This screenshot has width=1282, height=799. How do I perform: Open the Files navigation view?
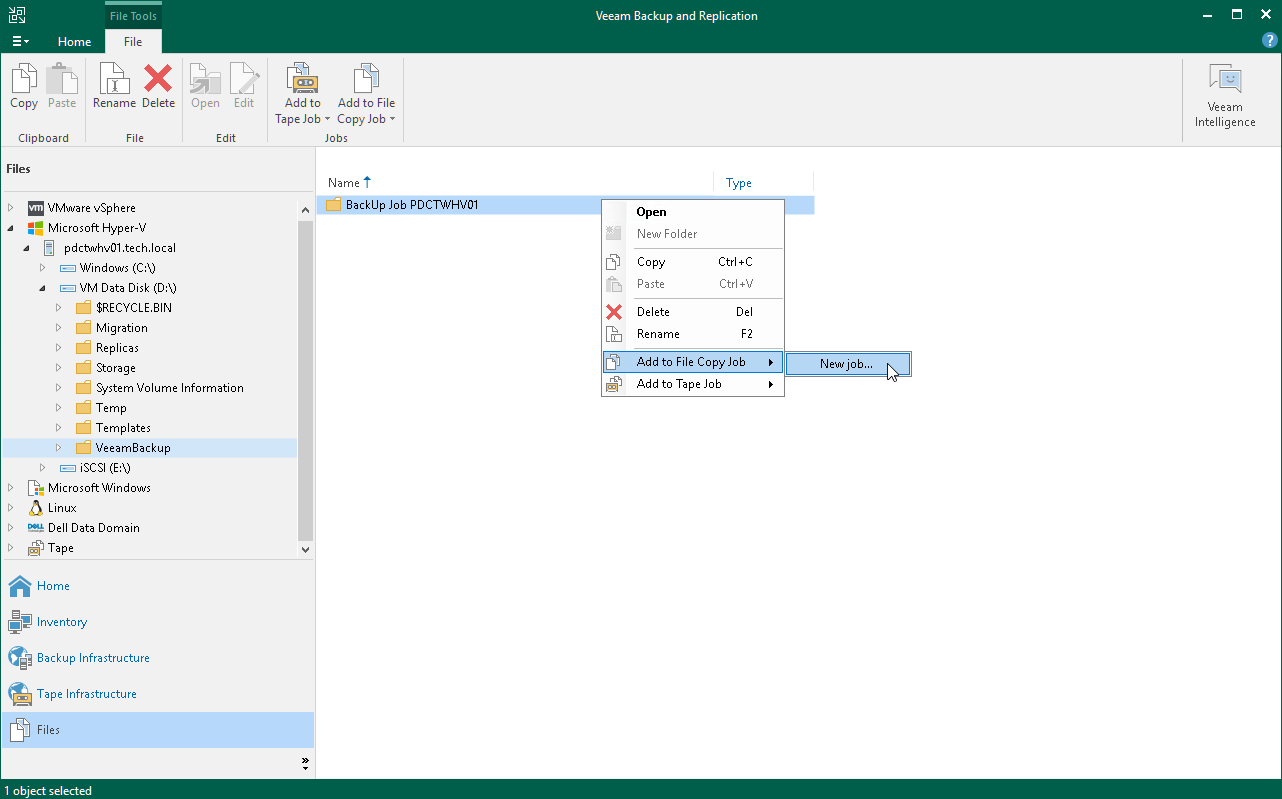click(157, 730)
